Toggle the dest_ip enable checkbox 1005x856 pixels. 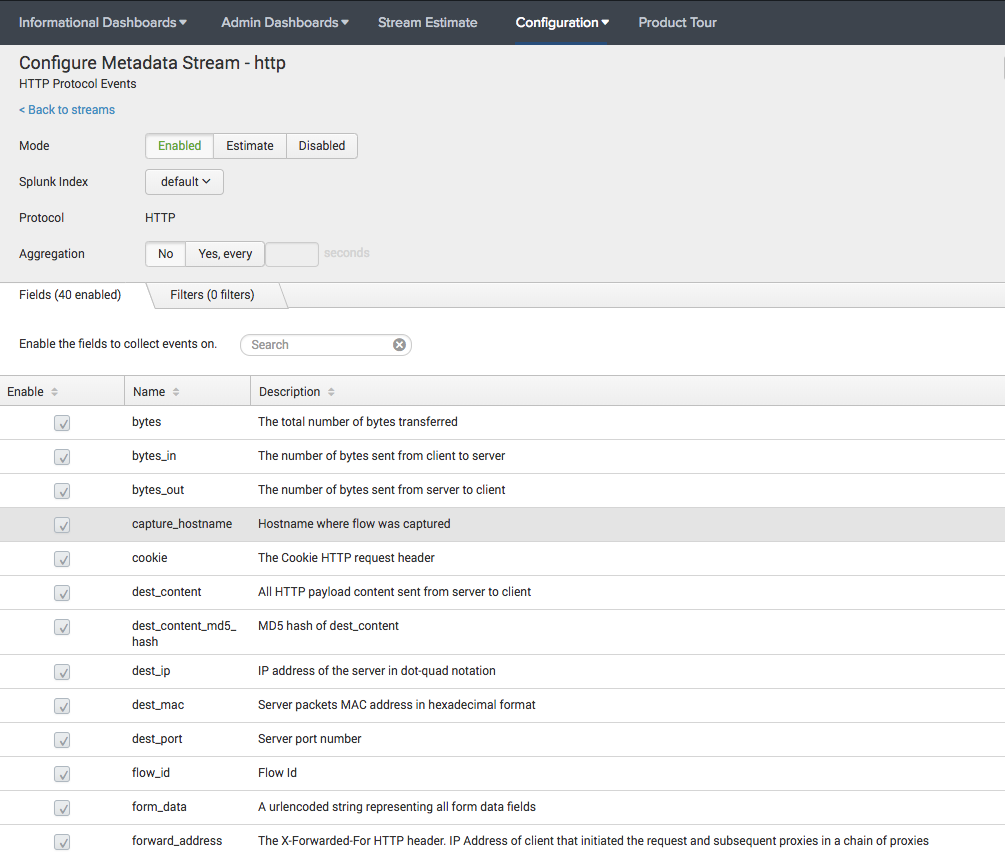pyautogui.click(x=62, y=672)
